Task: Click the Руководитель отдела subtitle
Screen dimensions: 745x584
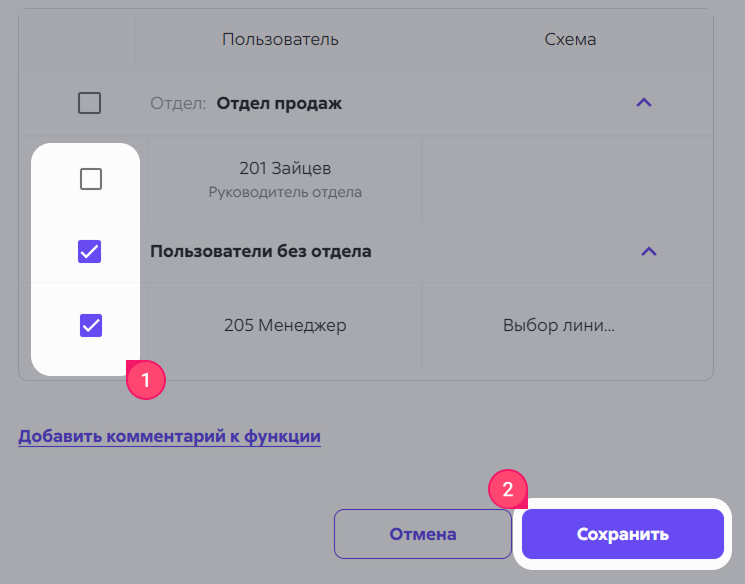Action: pos(285,192)
